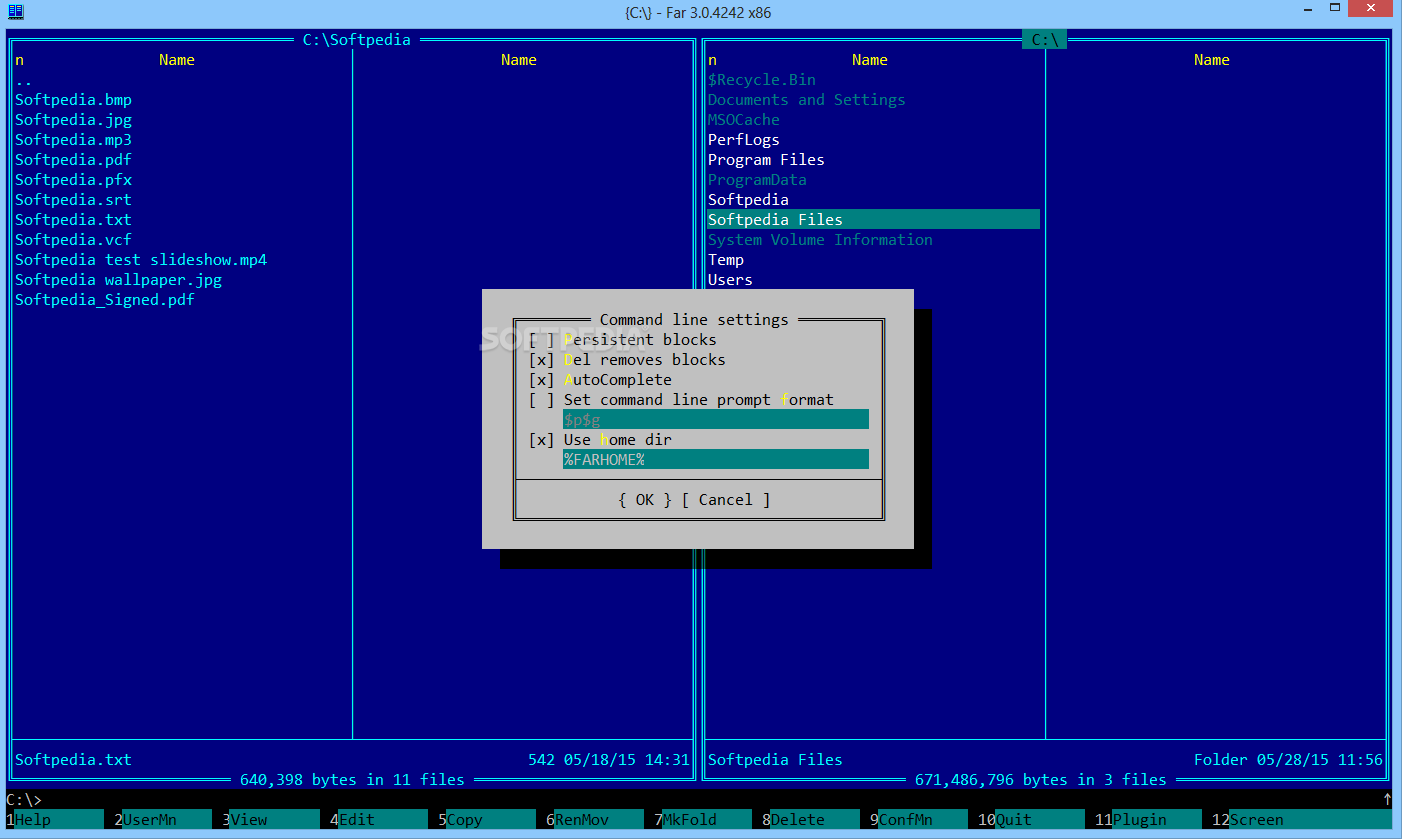The image size is (1402, 839).
Task: Confirm the dialog with OK
Action: point(645,500)
